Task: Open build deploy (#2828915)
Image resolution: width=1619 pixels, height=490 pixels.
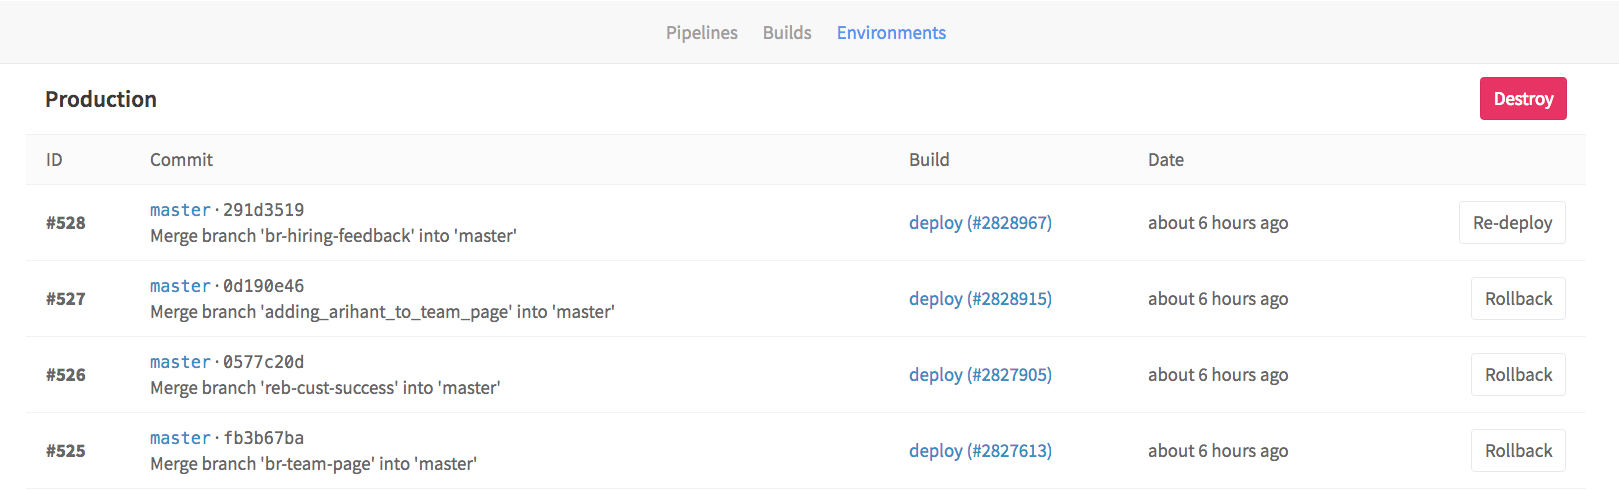Action: click(x=980, y=299)
